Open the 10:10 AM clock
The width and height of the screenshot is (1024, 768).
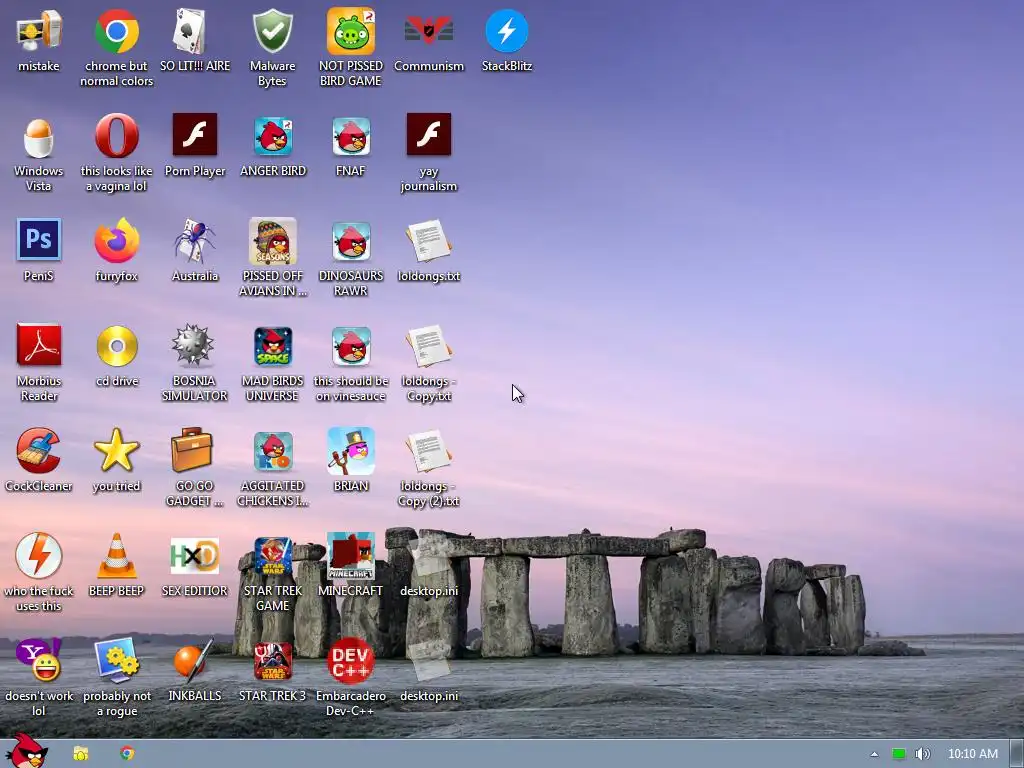point(972,754)
